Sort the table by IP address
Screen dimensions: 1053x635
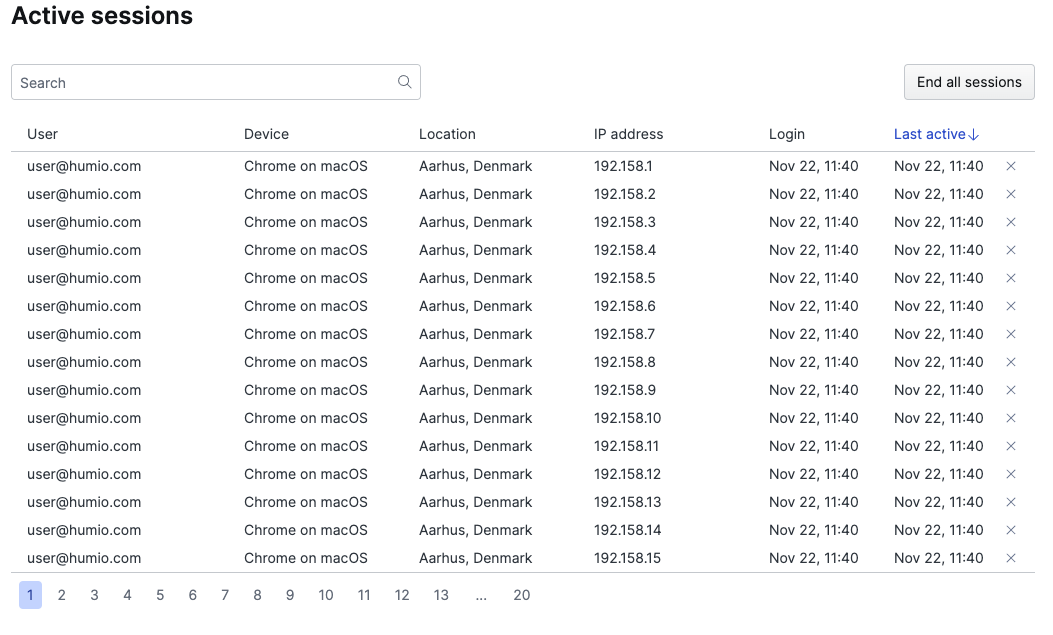628,133
